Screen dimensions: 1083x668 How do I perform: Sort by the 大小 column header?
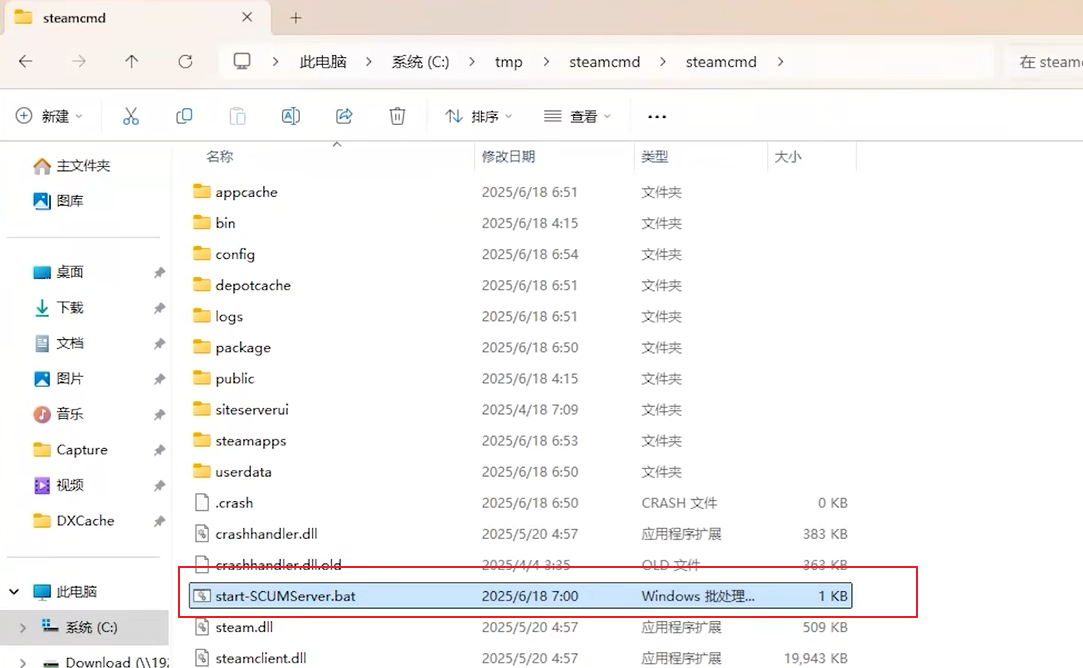point(787,156)
